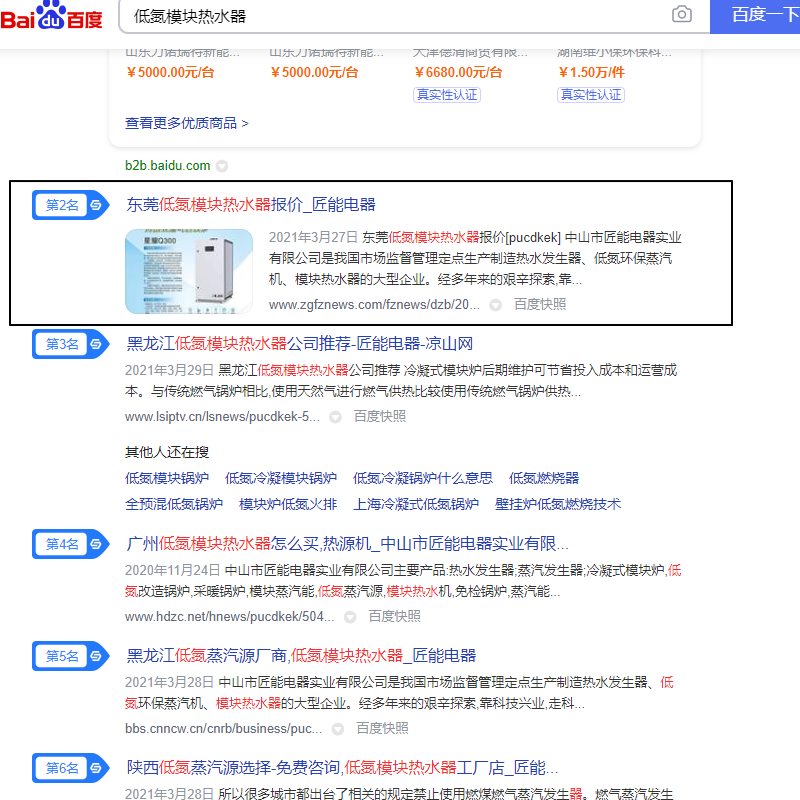The height and width of the screenshot is (800, 800).
Task: Open 黑龙江低氮模块热水器公司推荐 result title
Action: (x=299, y=344)
